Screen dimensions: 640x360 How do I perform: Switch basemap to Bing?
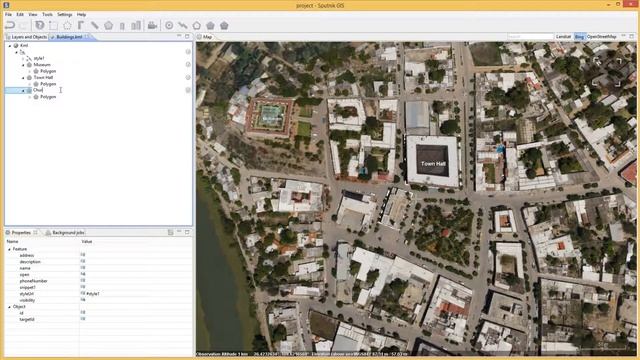click(579, 37)
